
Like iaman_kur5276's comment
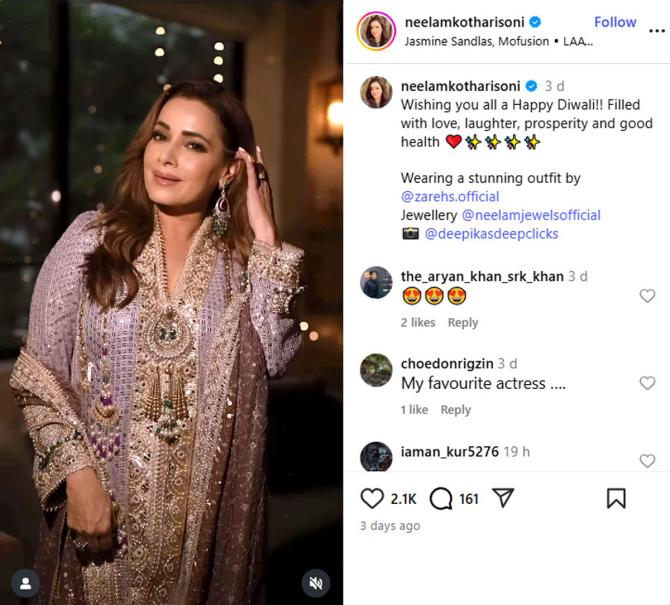(x=647, y=461)
